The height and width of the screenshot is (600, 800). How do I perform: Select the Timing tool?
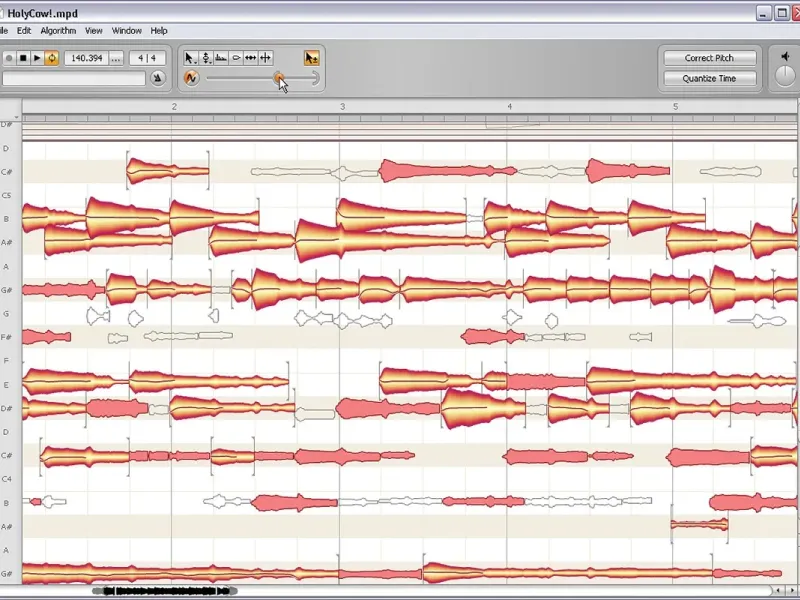pyautogui.click(x=251, y=58)
